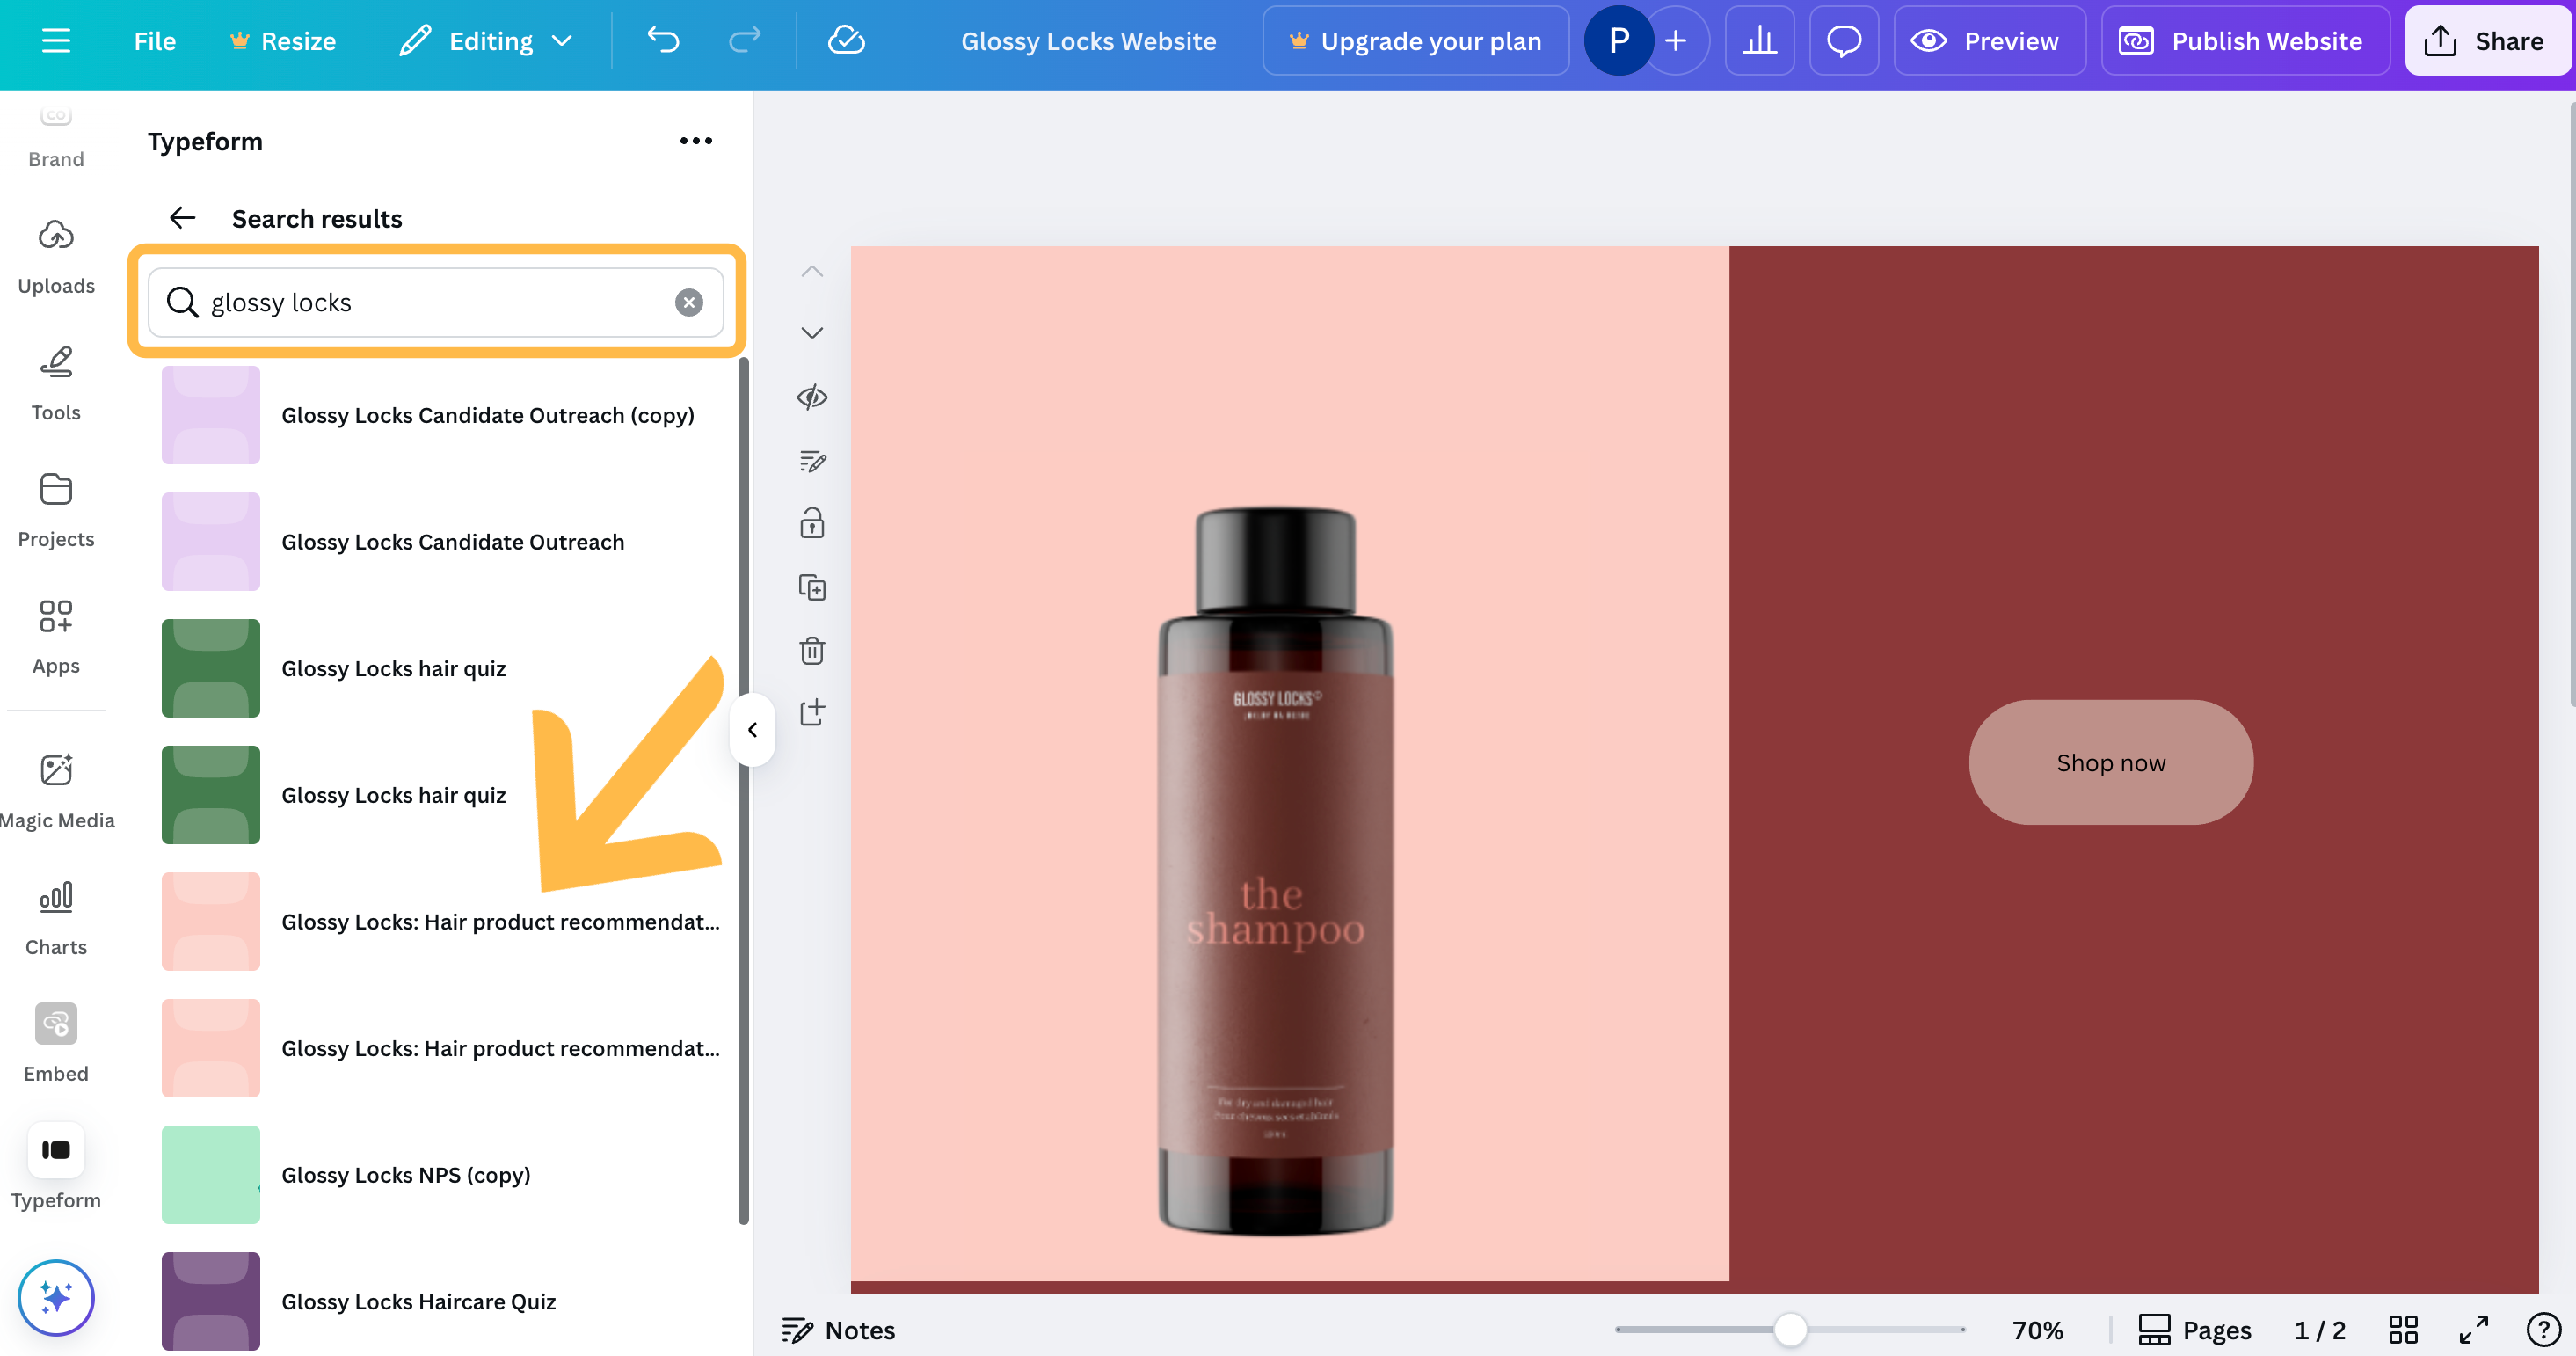Image resolution: width=2576 pixels, height=1356 pixels.
Task: Click the Shop now button on canvas
Action: tap(2111, 762)
